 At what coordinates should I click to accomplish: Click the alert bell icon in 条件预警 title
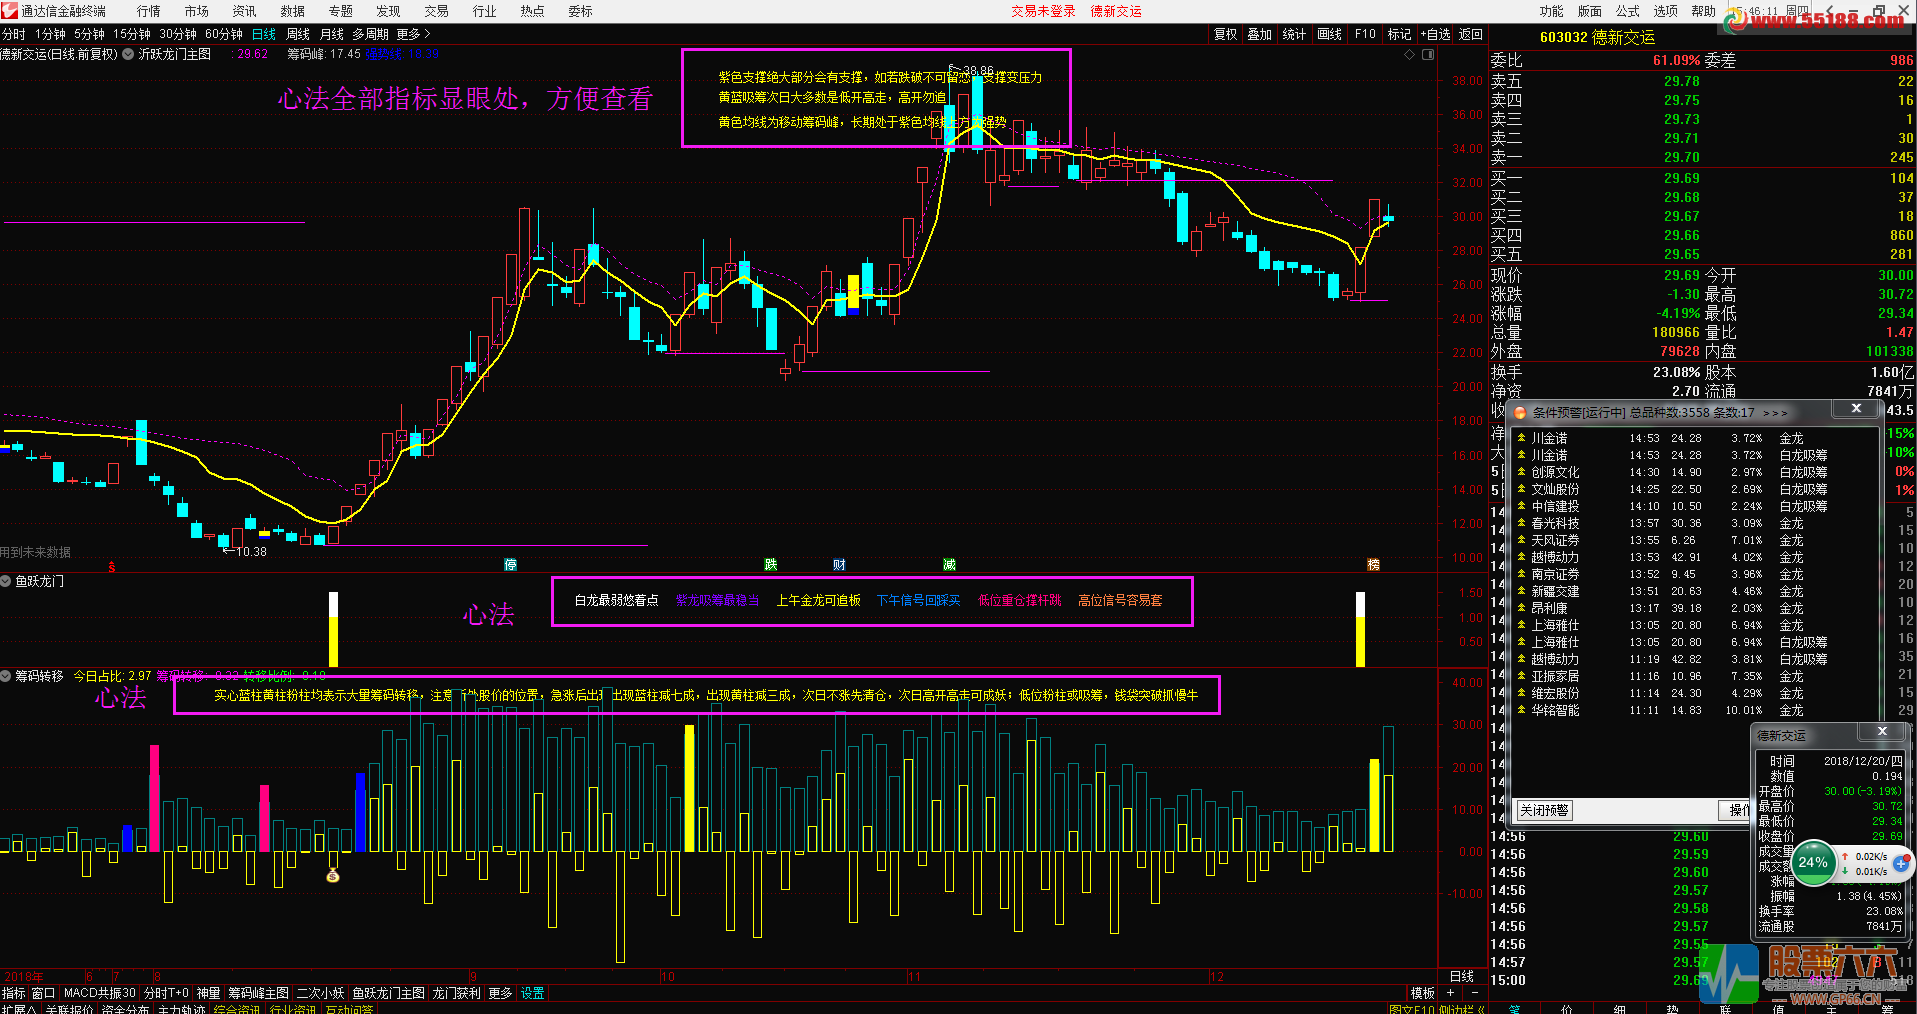(x=1521, y=412)
